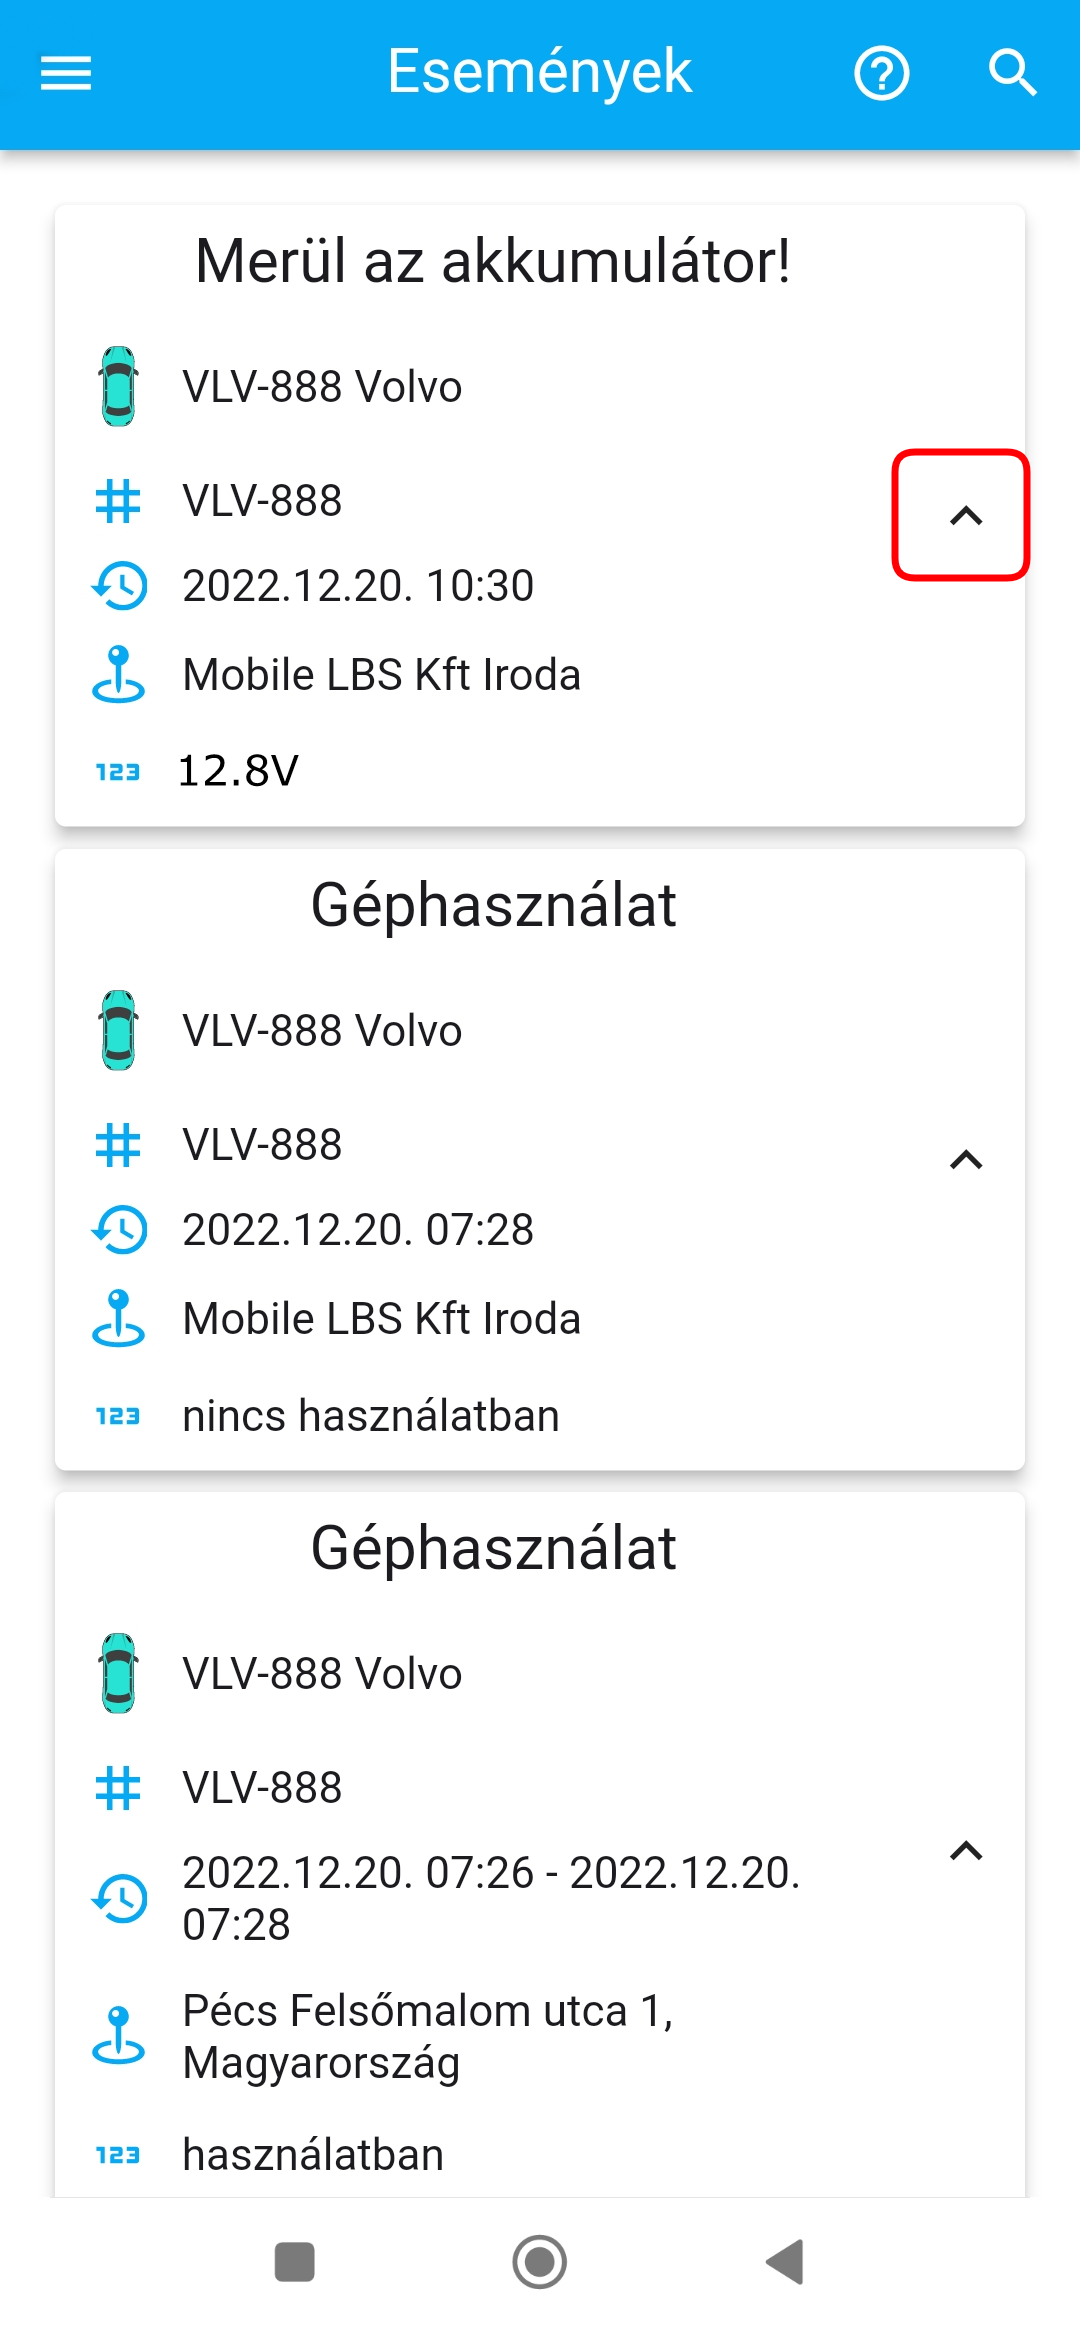Tap the 'Merül az akkumulátor!' card title
1080x2327 pixels.
(x=493, y=262)
